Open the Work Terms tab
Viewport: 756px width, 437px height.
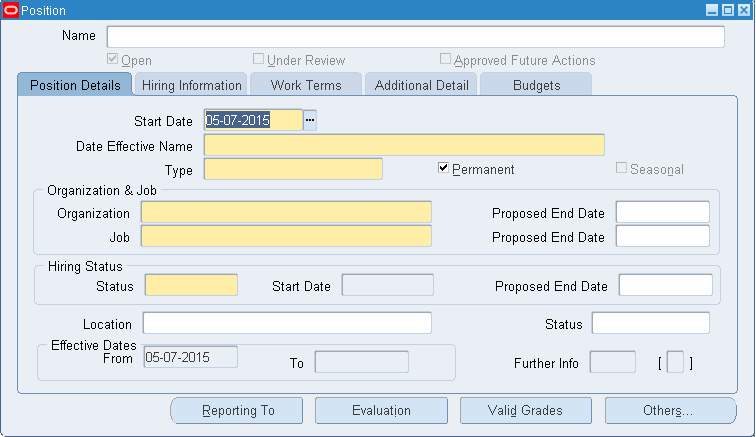[x=307, y=85]
